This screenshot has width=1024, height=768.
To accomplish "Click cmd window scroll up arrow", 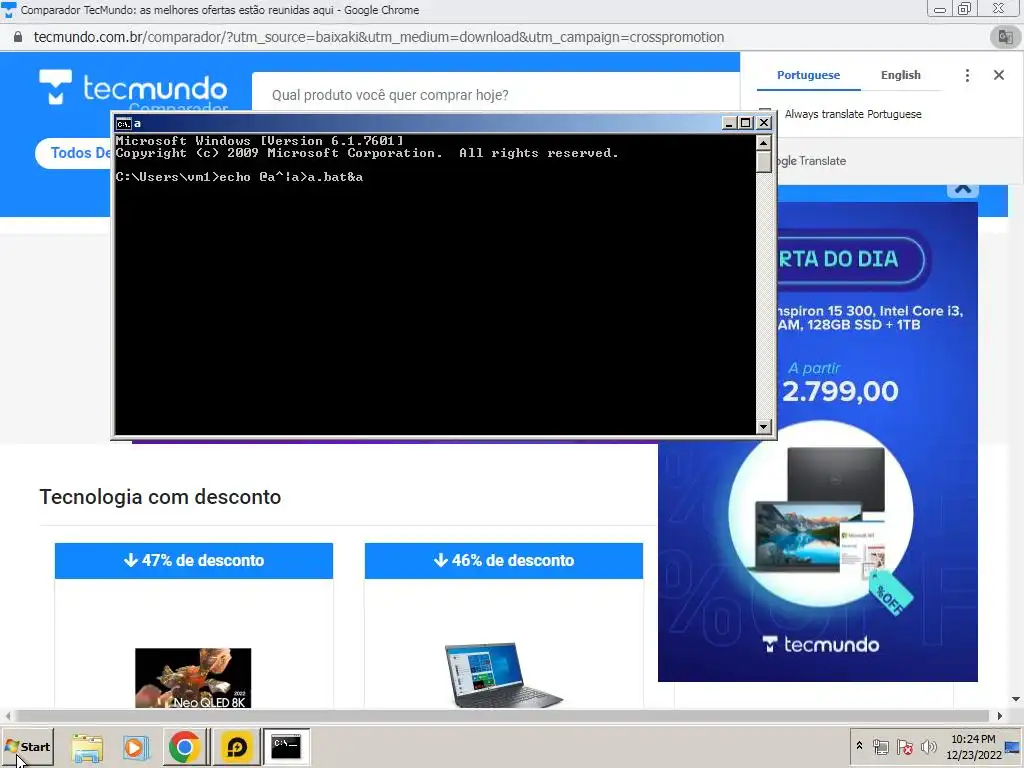I will 763,142.
